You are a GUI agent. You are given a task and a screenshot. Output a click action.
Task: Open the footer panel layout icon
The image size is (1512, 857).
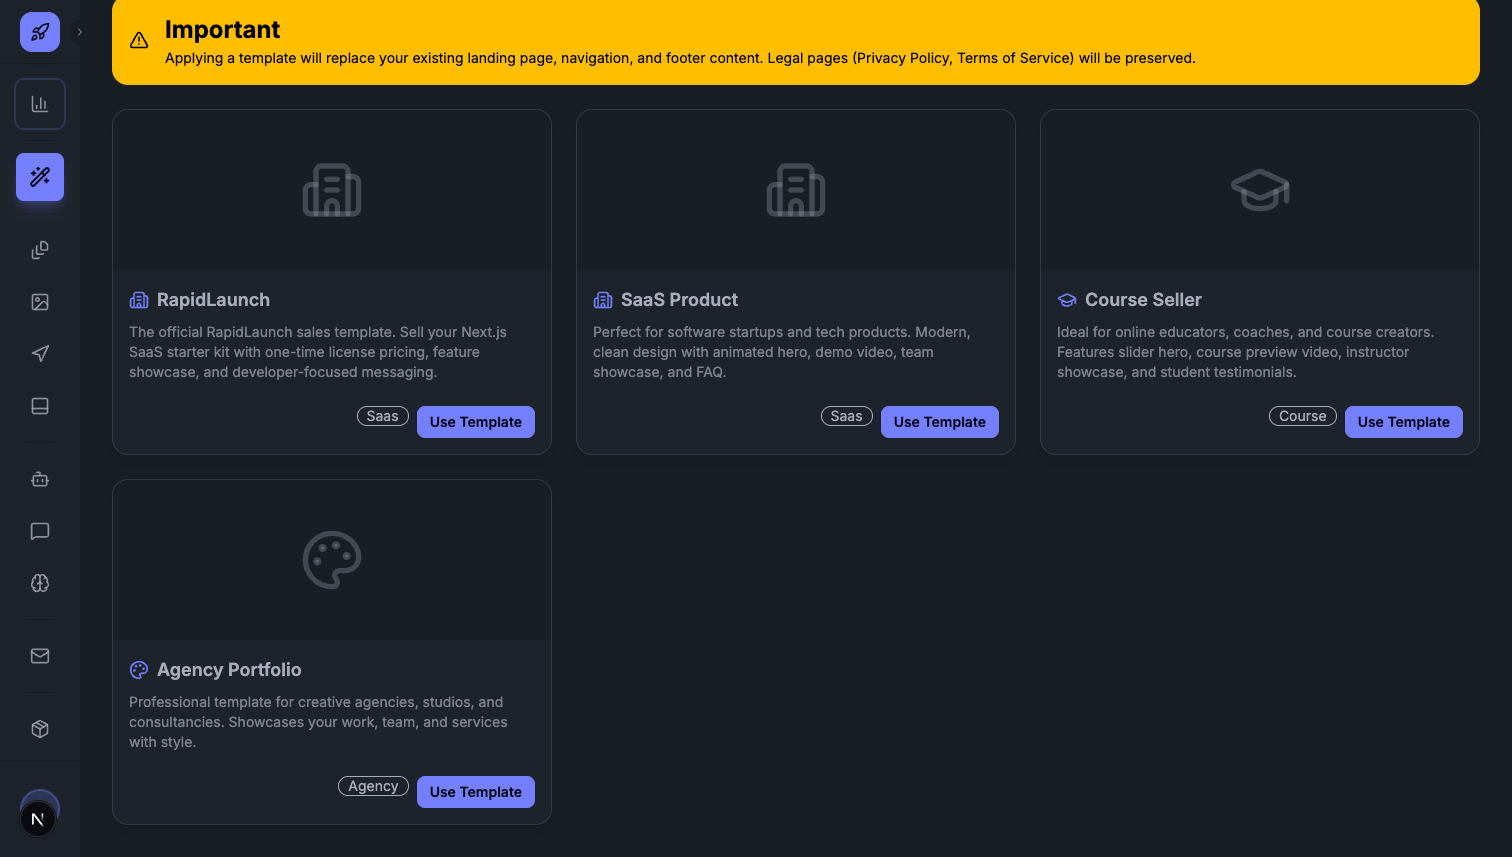pyautogui.click(x=40, y=406)
